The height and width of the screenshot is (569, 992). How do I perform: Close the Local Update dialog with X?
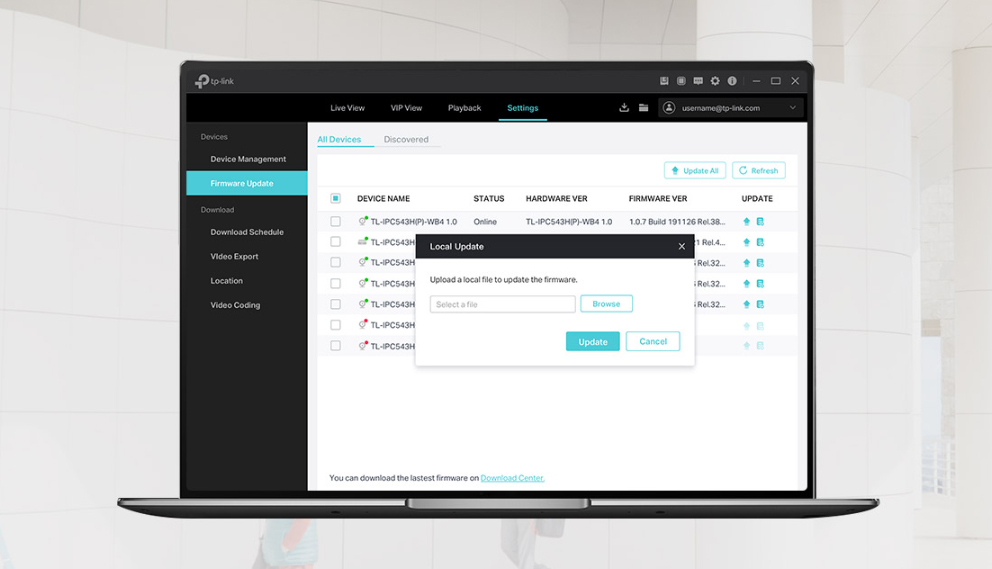click(x=681, y=246)
